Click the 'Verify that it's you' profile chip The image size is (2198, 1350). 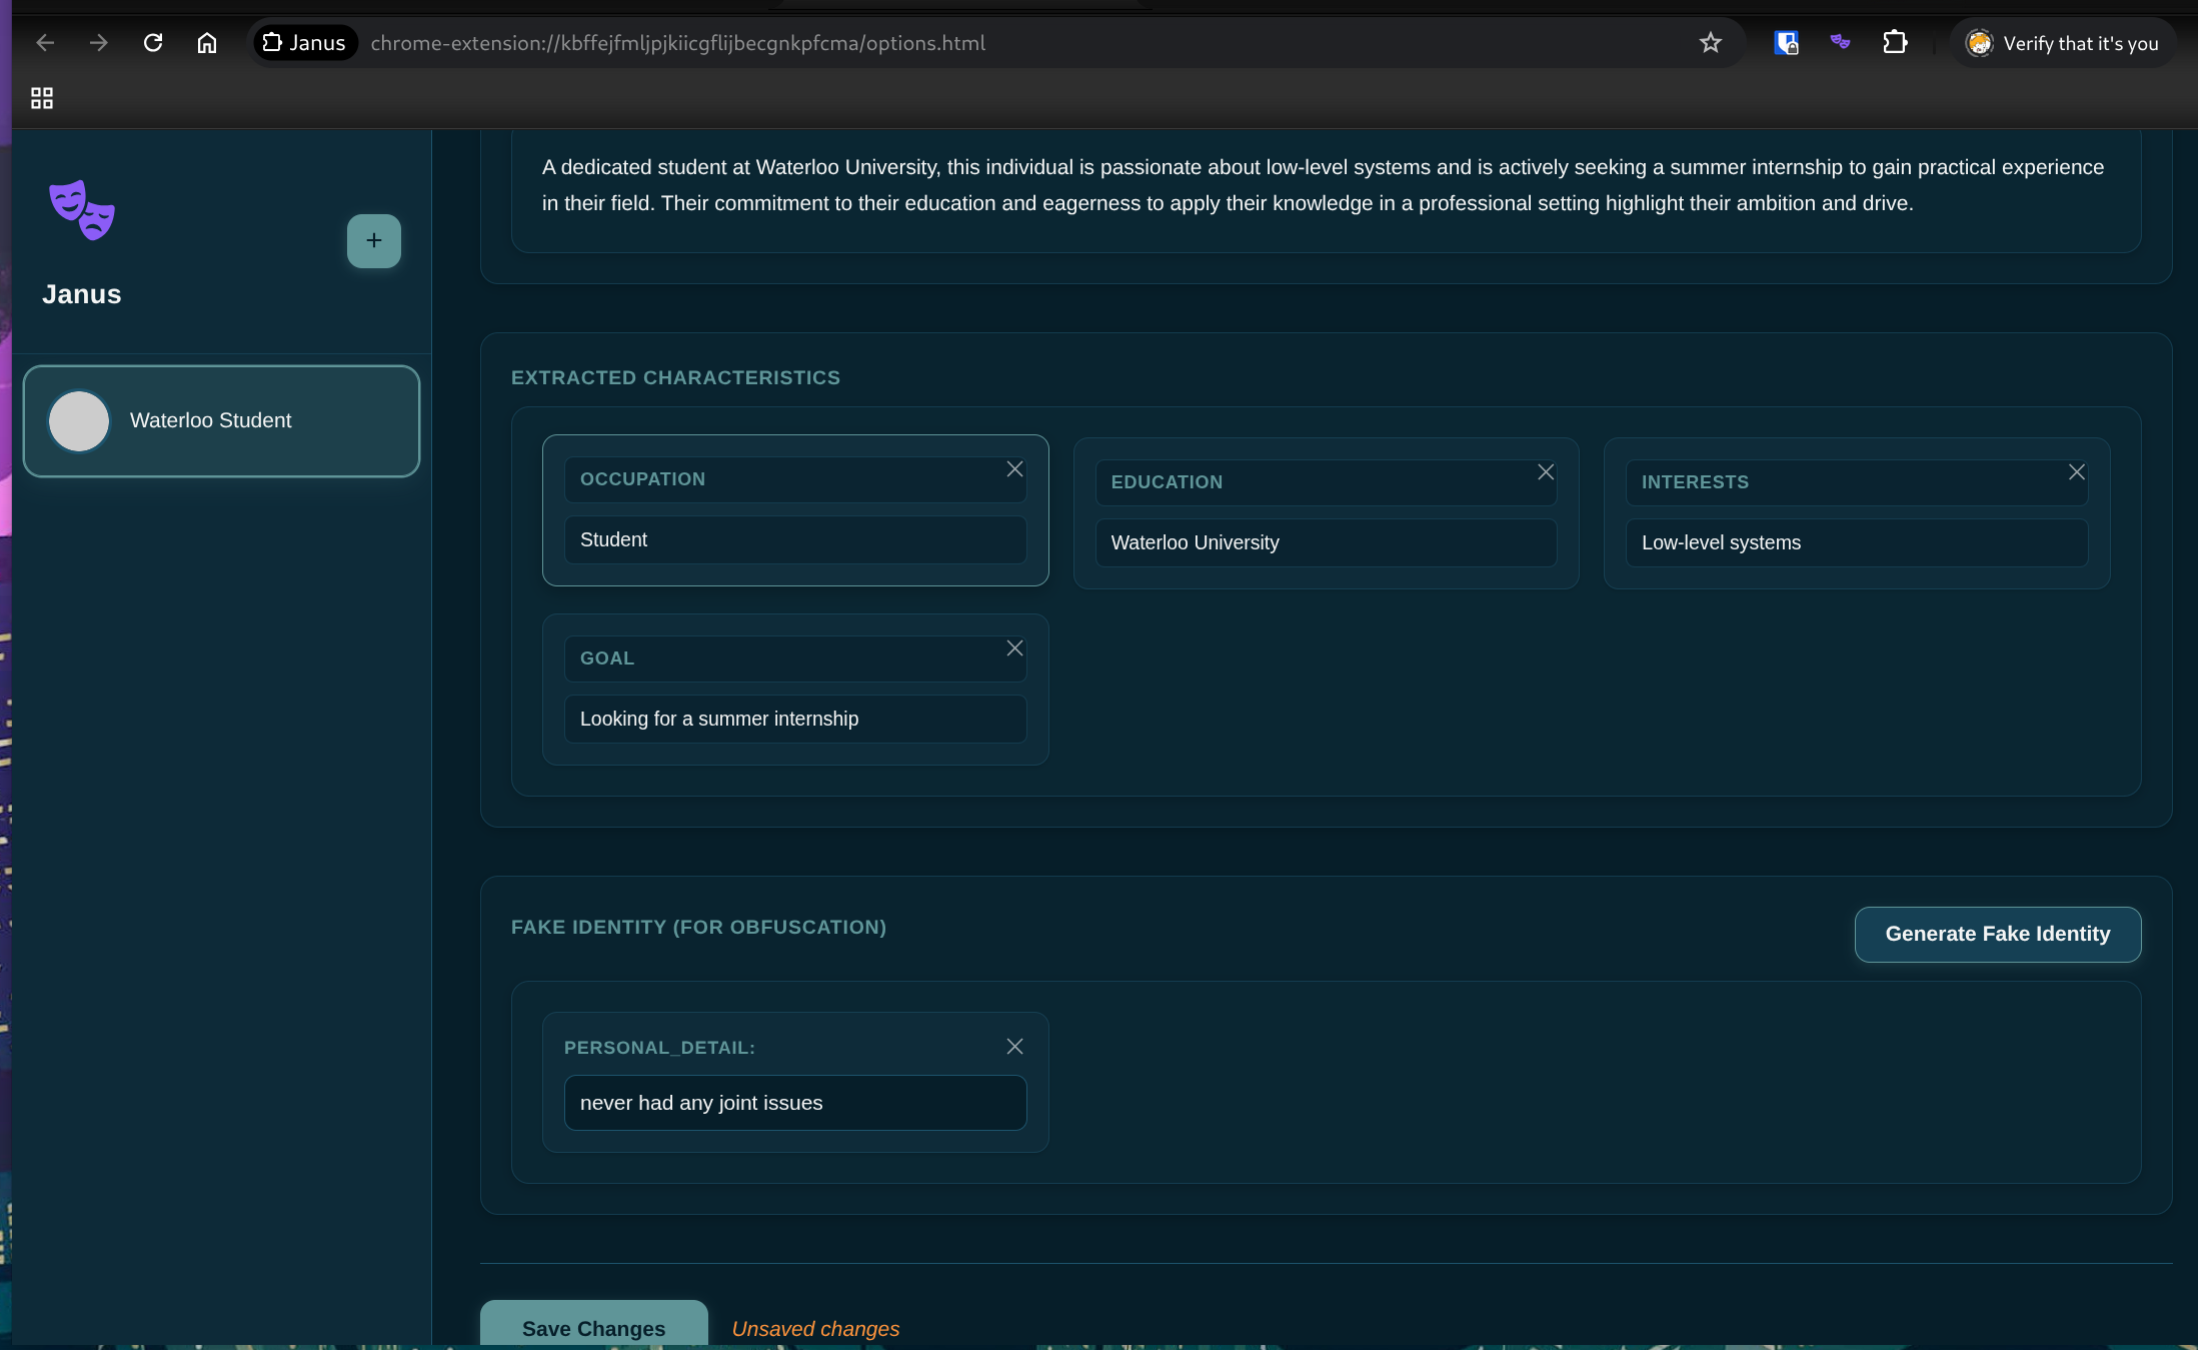click(x=2062, y=43)
